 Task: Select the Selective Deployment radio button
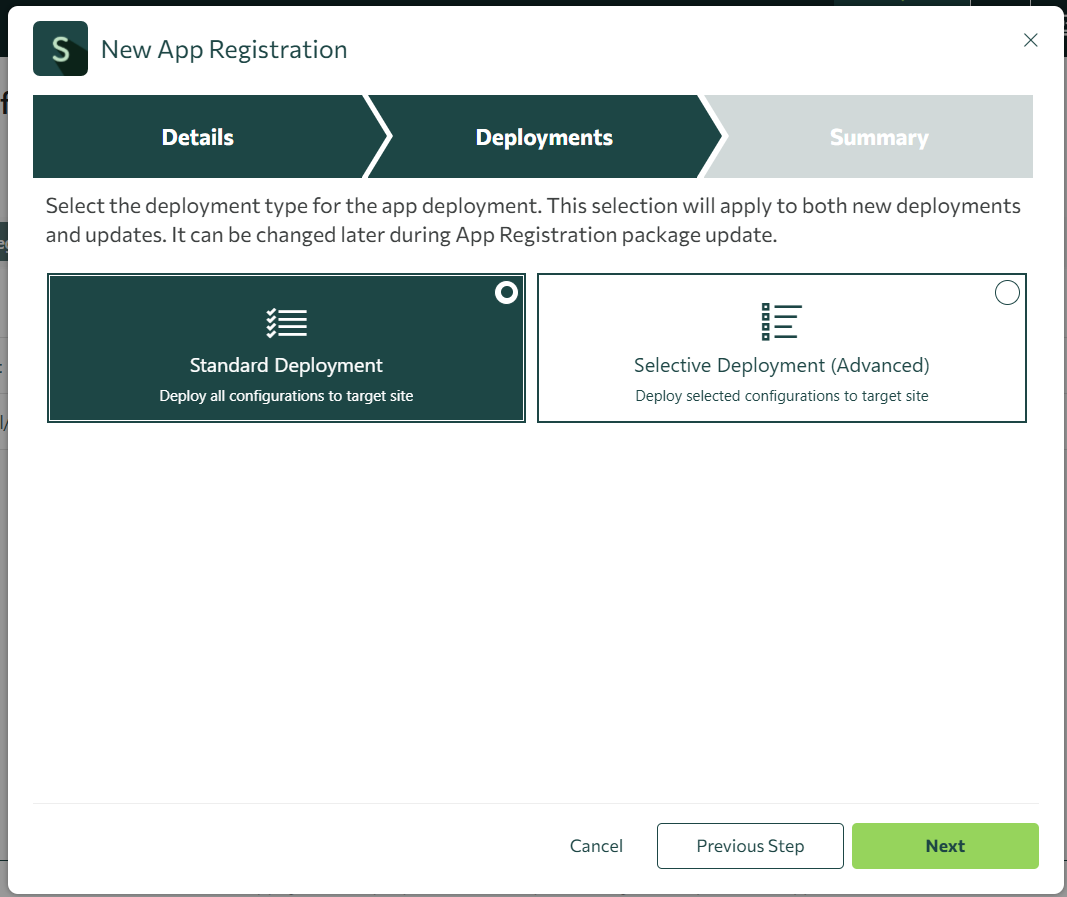(1007, 292)
